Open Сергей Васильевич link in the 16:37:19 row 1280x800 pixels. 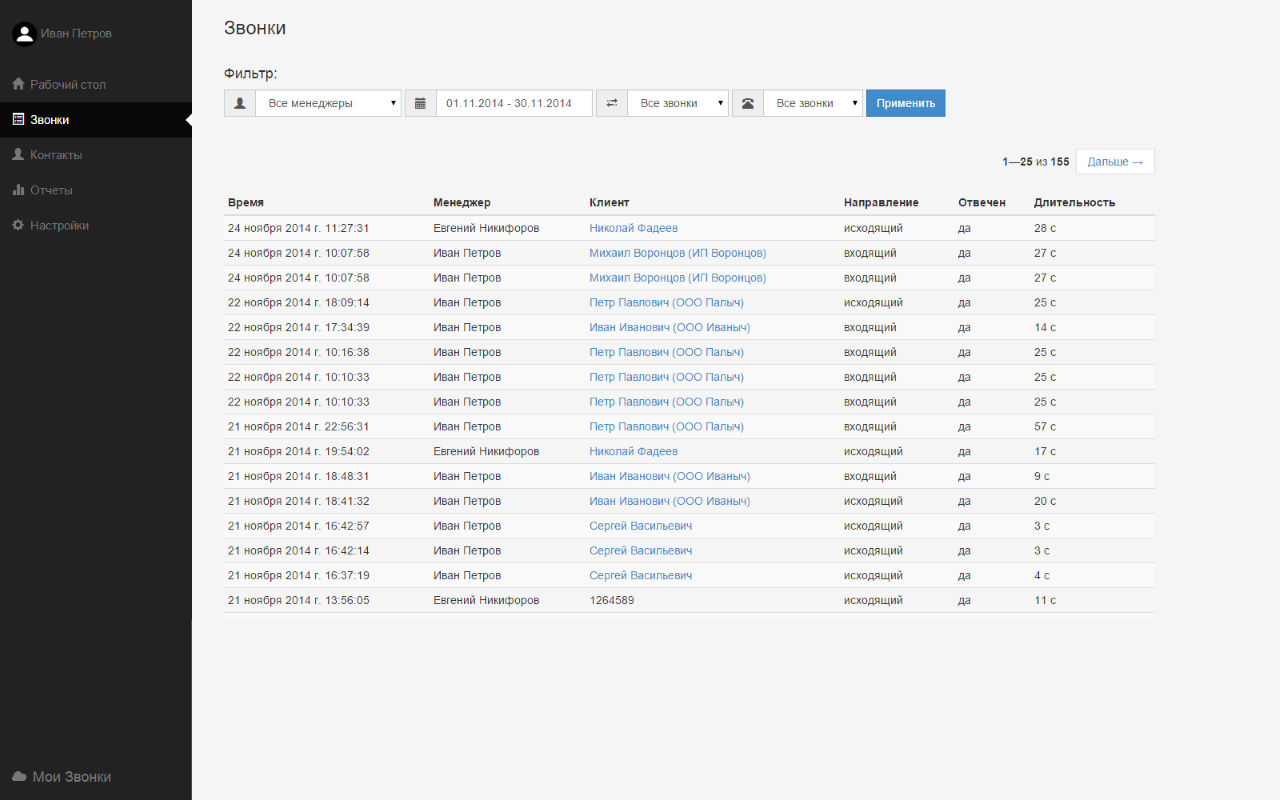tap(640, 575)
